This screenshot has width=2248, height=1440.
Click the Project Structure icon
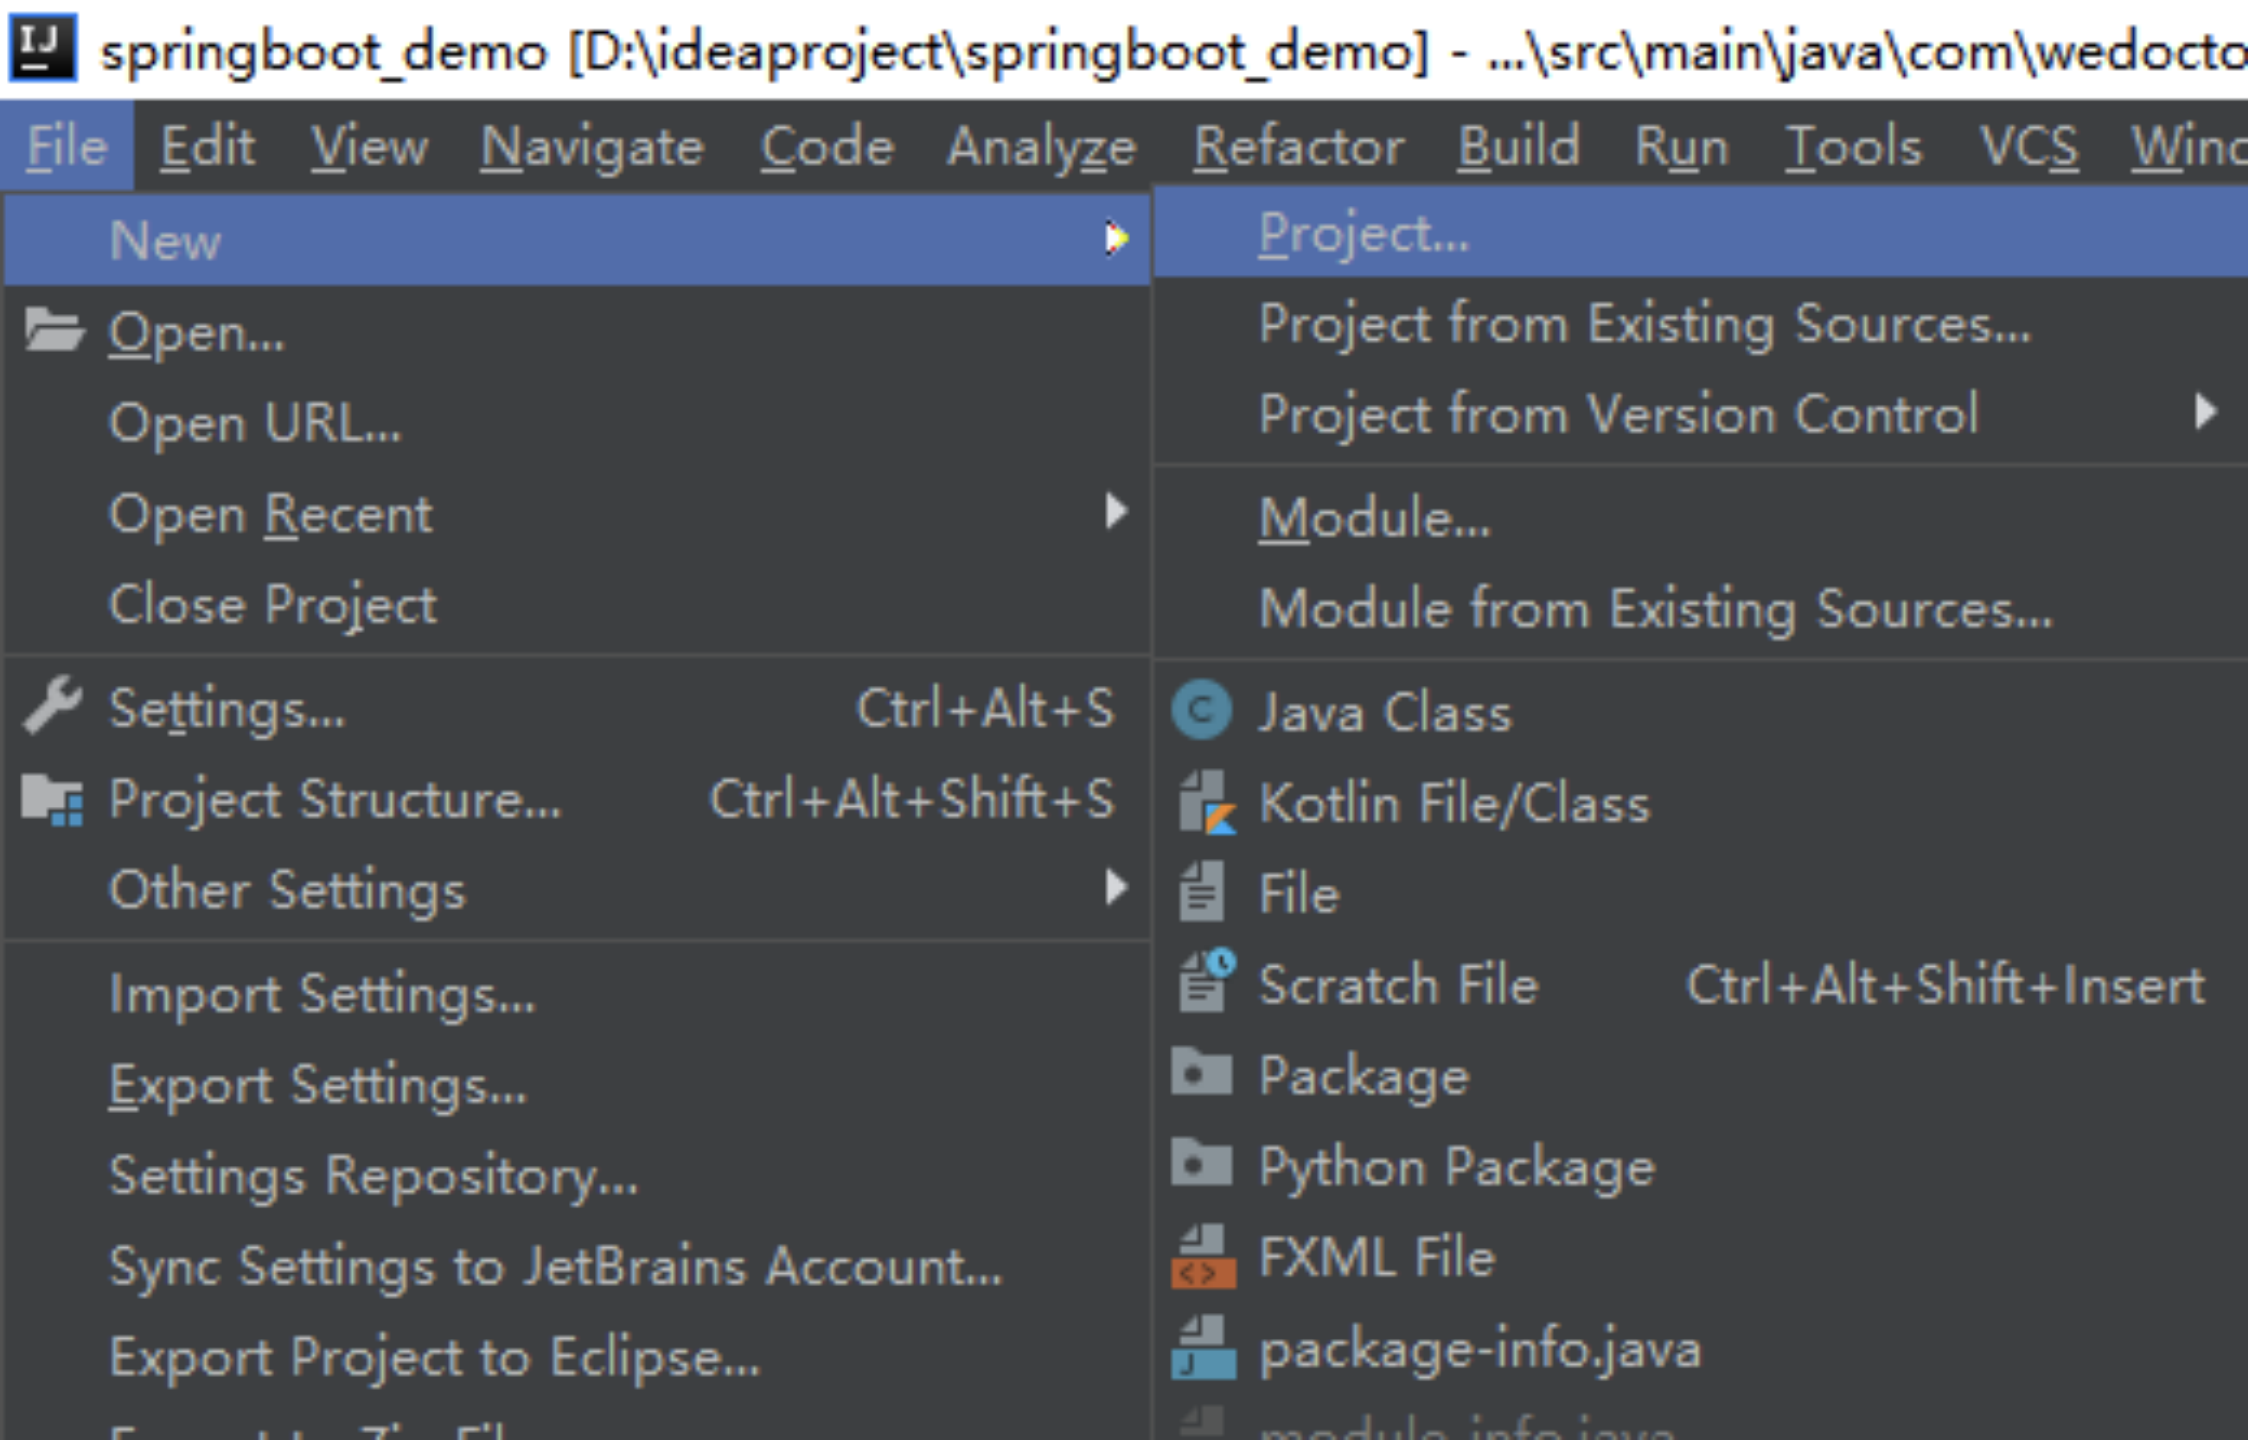coord(52,800)
